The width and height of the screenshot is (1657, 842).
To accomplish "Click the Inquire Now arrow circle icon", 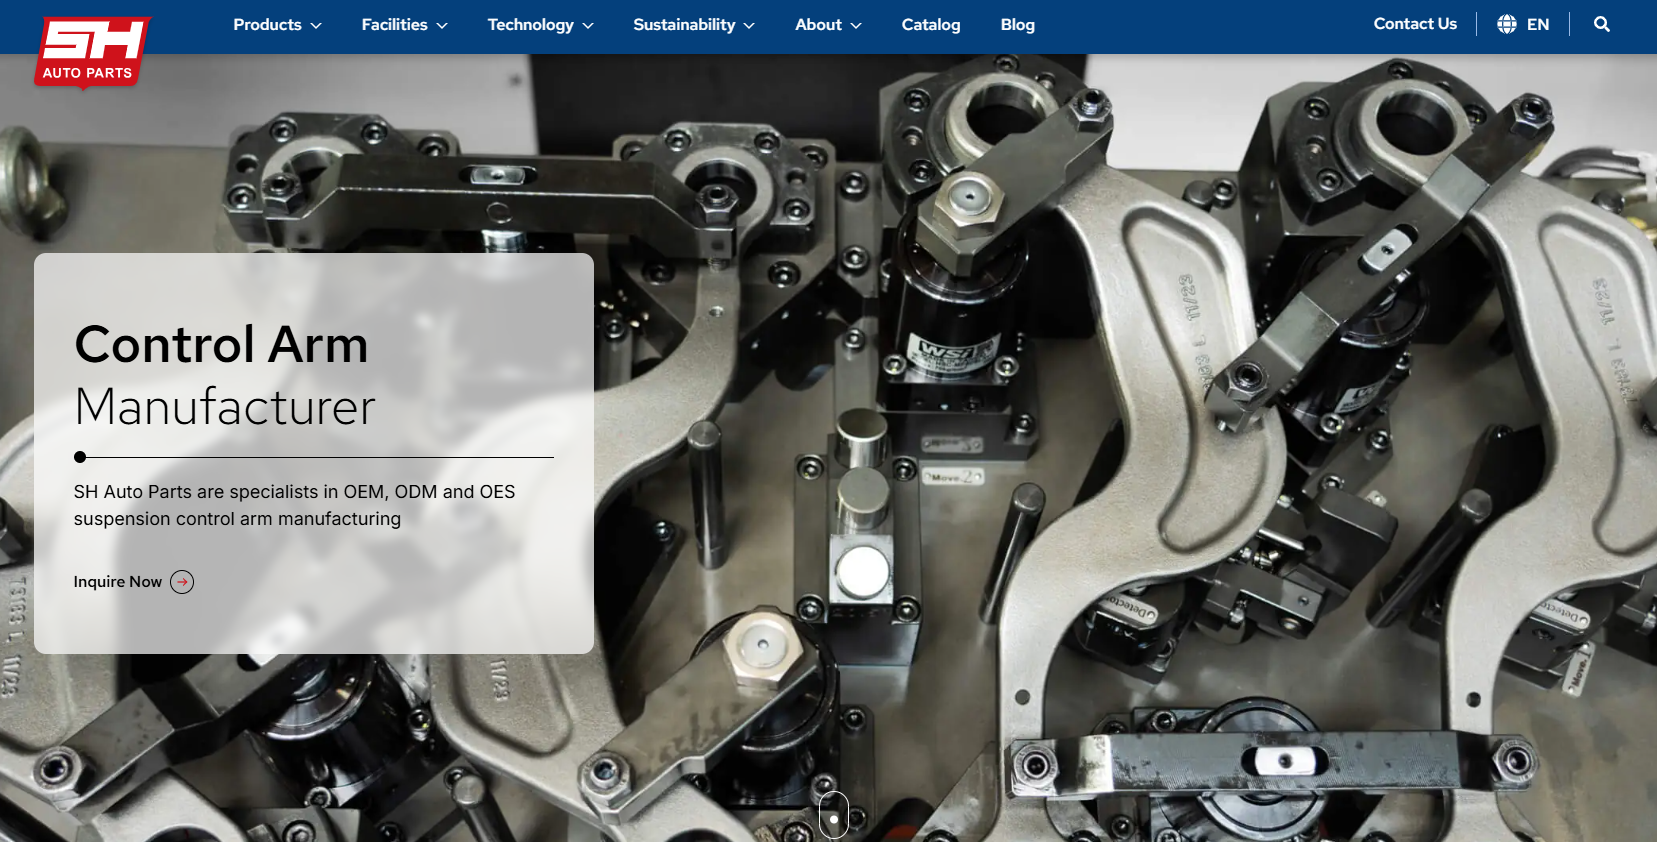I will (182, 582).
